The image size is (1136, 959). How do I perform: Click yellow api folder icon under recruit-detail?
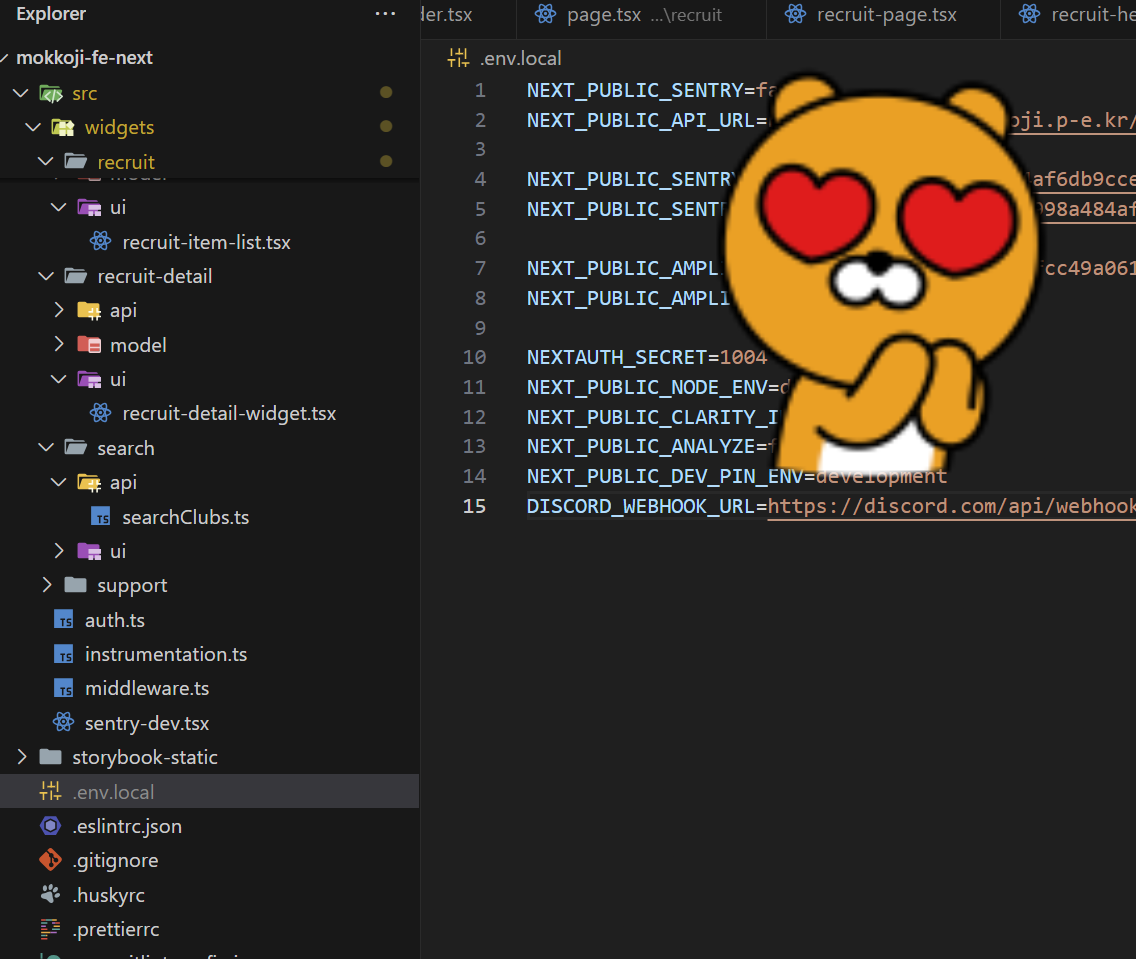click(89, 311)
